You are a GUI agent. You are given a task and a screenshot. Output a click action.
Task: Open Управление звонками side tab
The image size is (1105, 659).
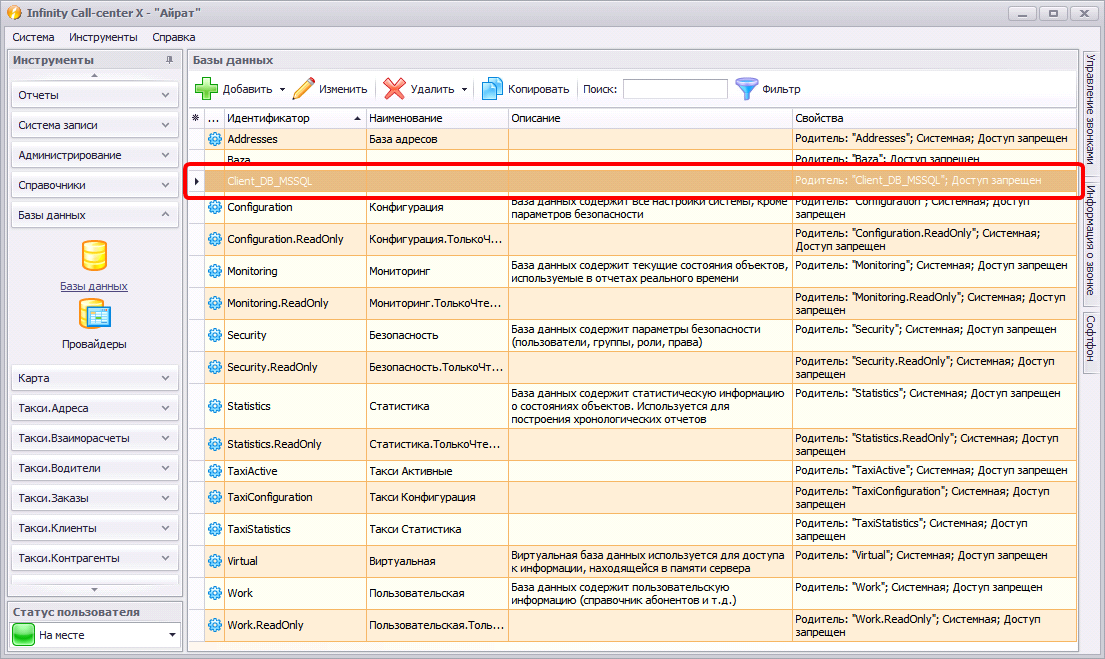[x=1090, y=111]
